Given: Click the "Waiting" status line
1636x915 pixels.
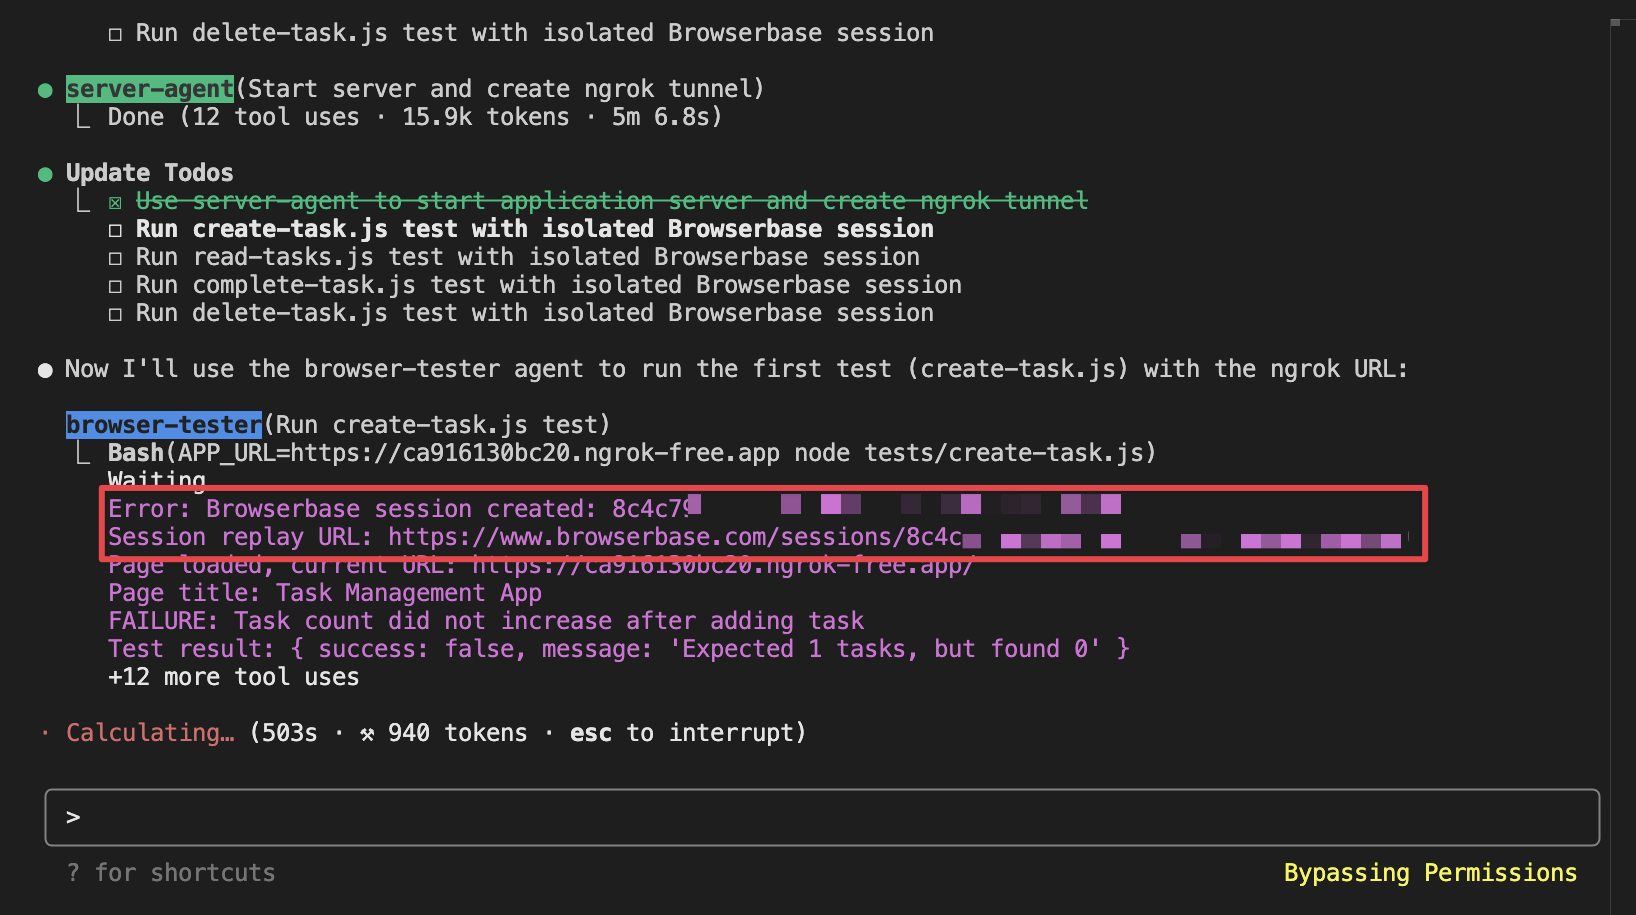Looking at the screenshot, I should pos(157,479).
